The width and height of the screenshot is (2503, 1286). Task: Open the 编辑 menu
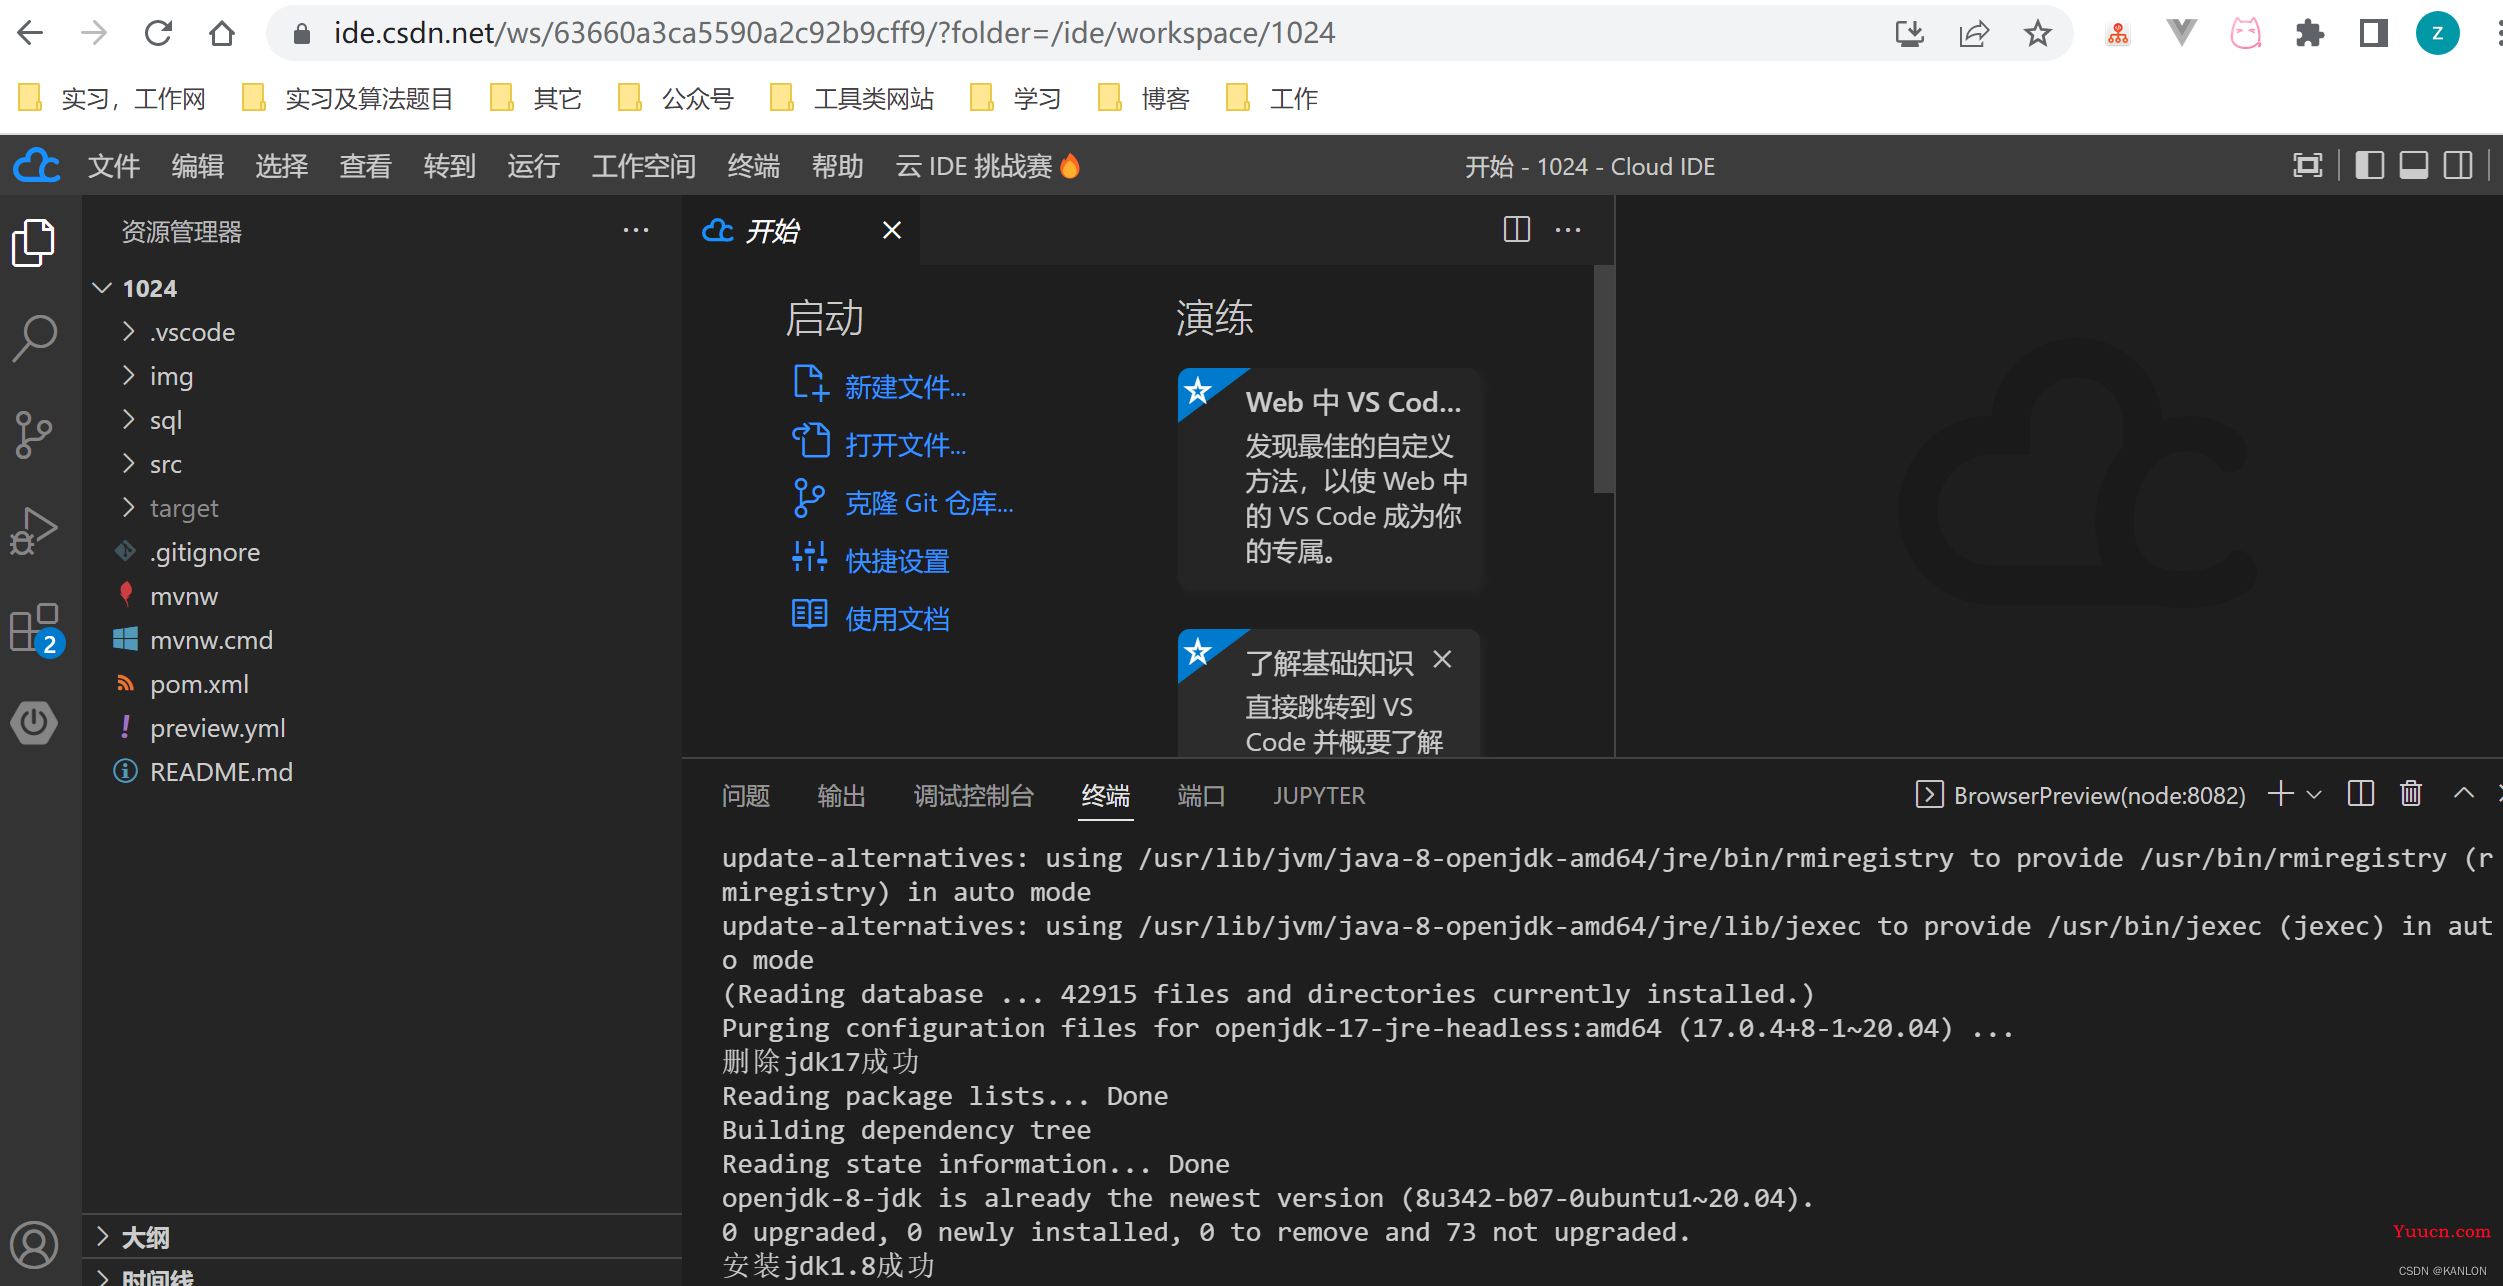197,166
